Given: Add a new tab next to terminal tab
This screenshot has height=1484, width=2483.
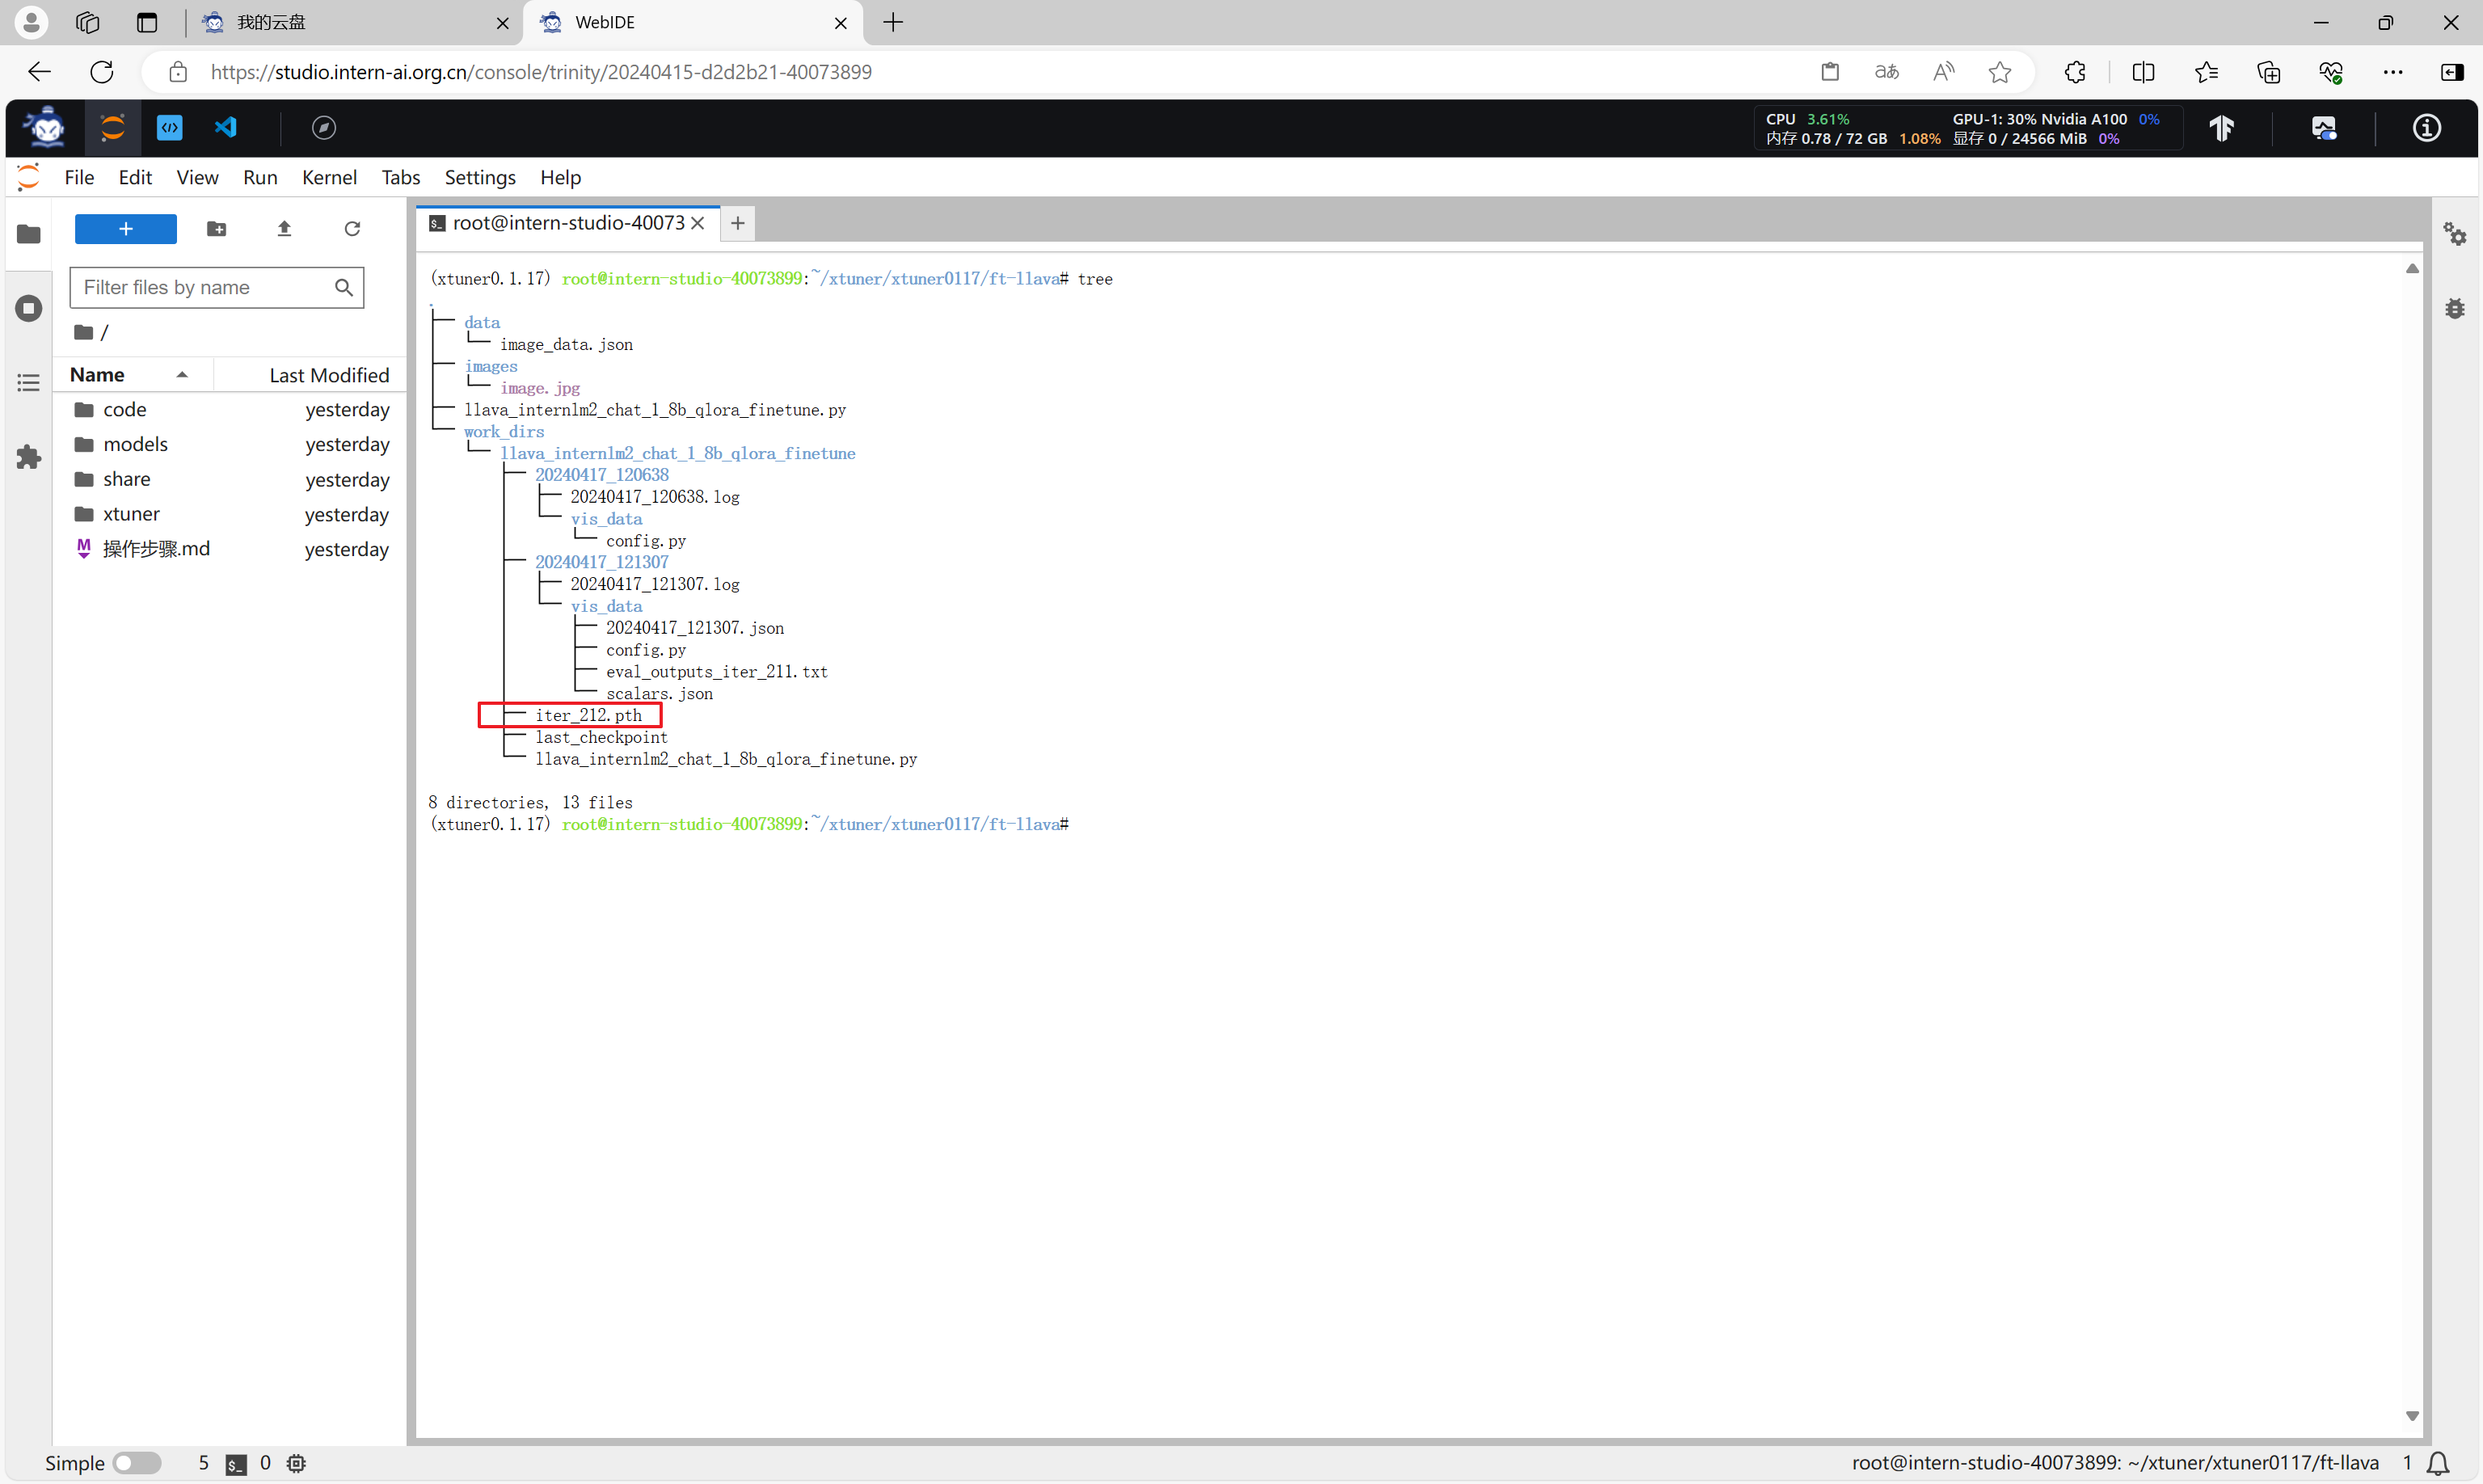Looking at the screenshot, I should (x=737, y=223).
